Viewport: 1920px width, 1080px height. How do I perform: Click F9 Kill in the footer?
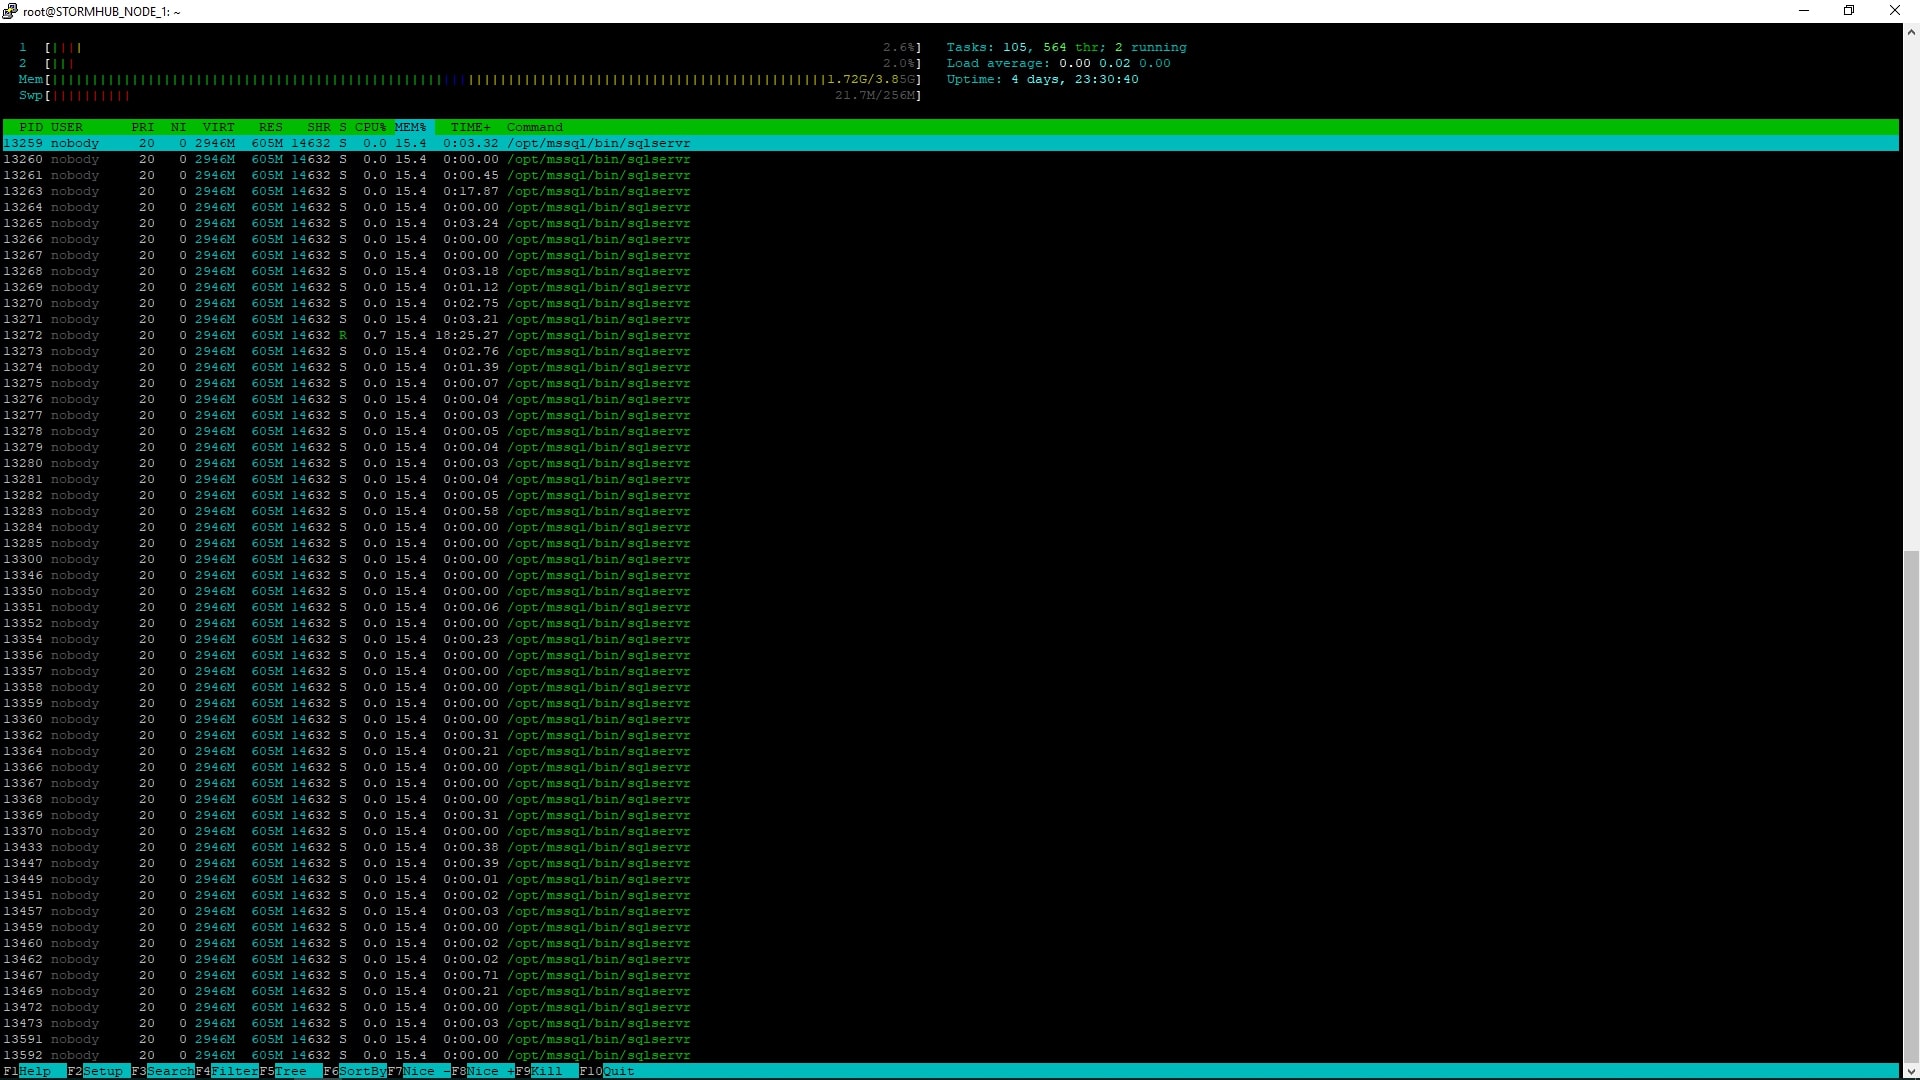pyautogui.click(x=546, y=1071)
